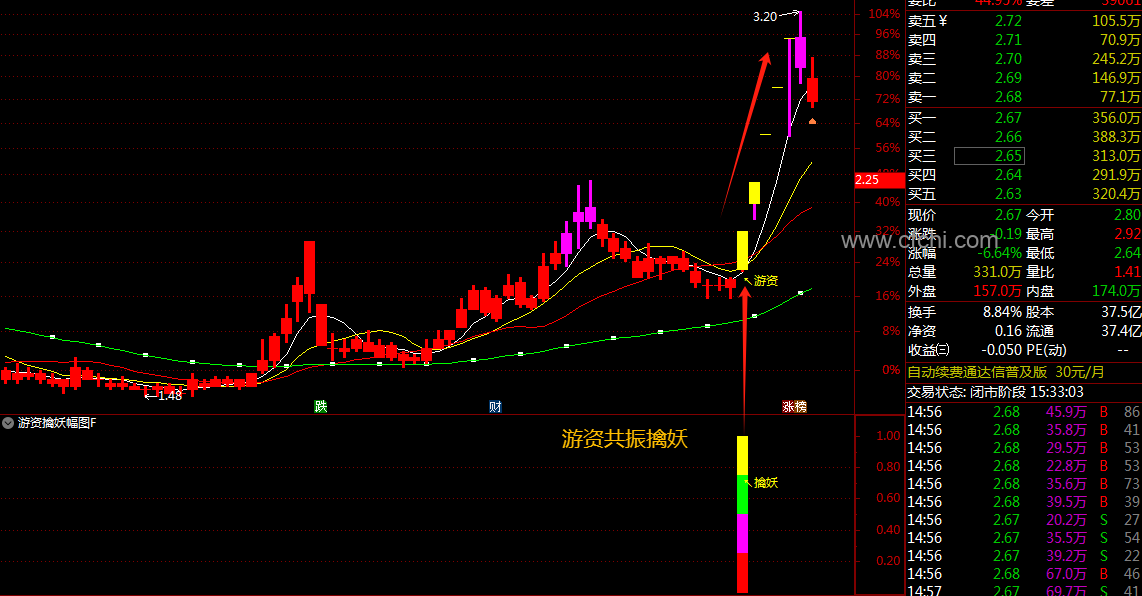Click the 游资擒妖幅图F indicator panel title
Image resolution: width=1142 pixels, height=596 pixels.
(57, 423)
